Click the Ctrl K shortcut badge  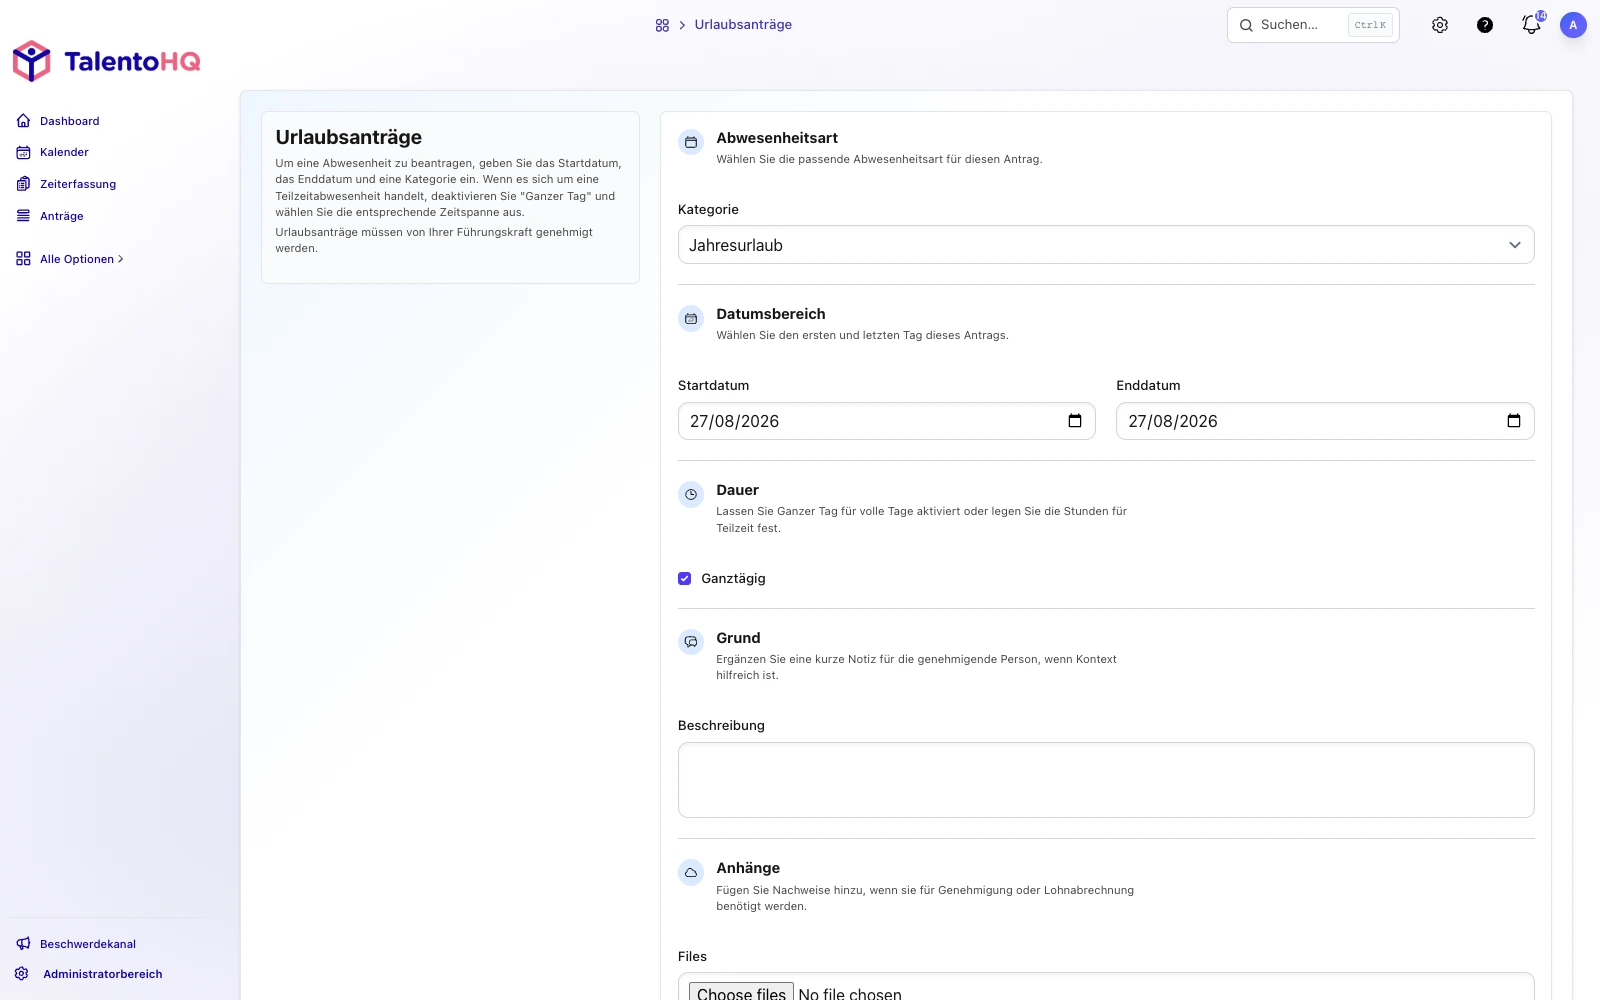click(x=1370, y=25)
